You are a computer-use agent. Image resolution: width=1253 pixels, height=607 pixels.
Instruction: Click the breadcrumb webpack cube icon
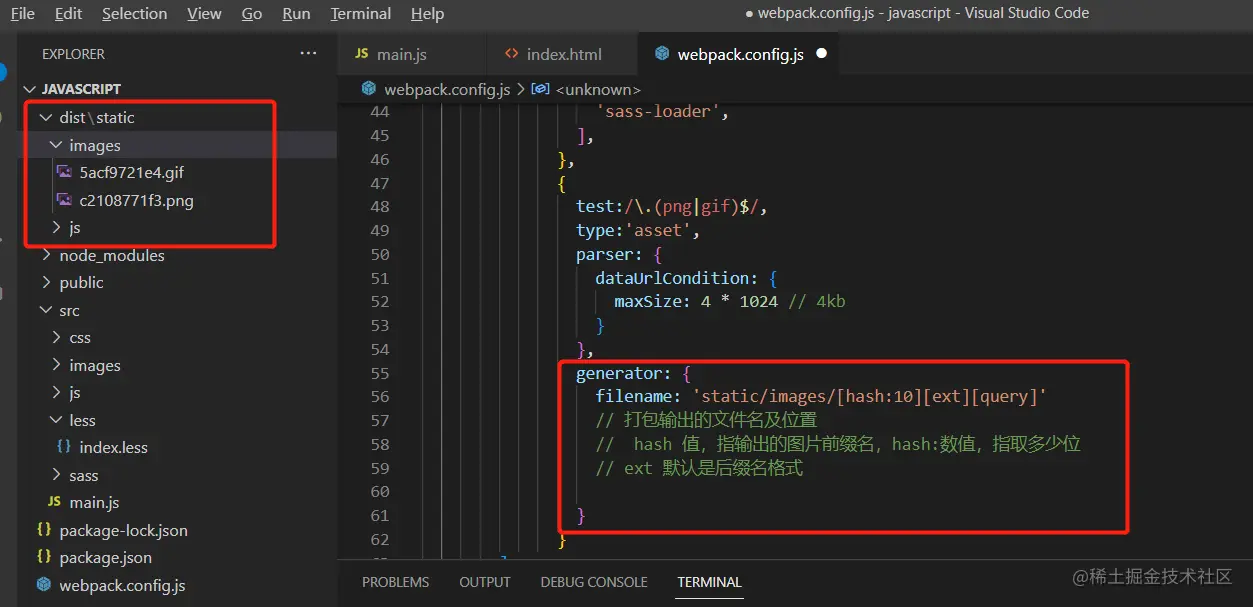(368, 89)
